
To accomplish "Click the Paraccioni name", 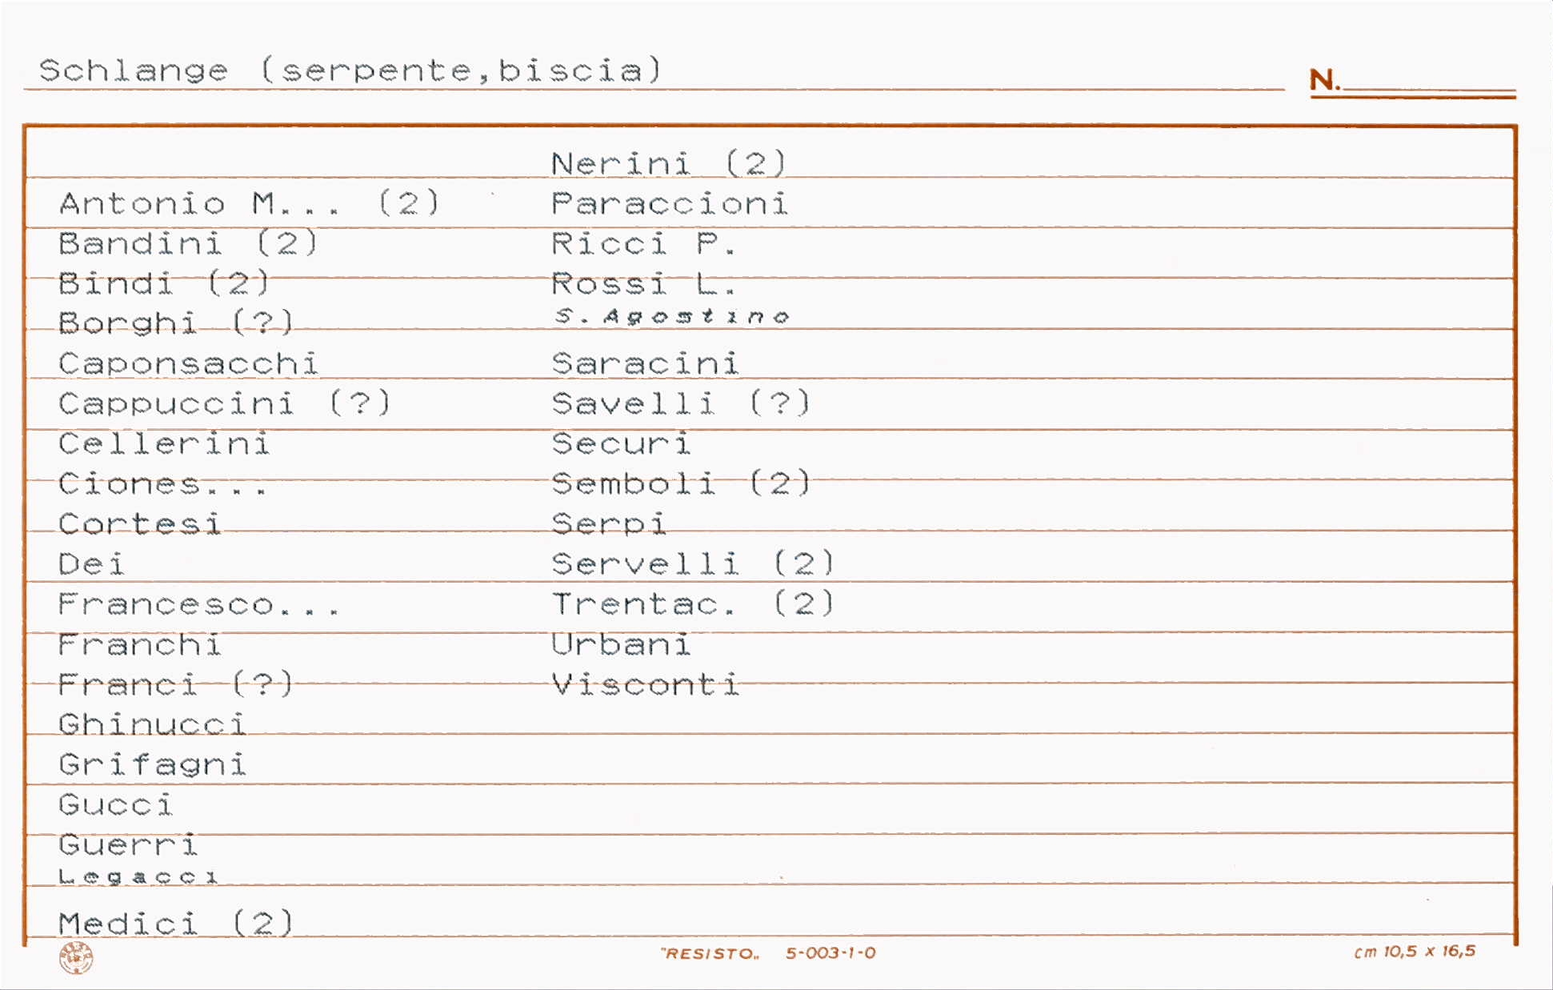I will 669,203.
